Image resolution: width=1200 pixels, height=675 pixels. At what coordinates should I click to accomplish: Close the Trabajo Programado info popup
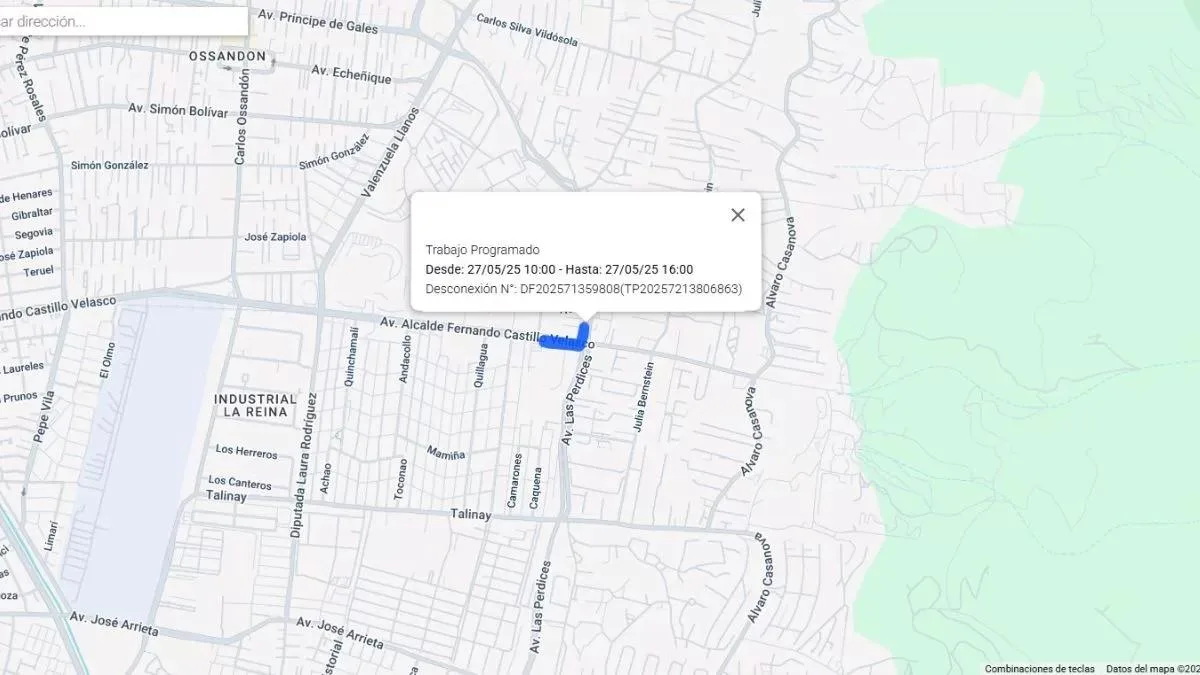tap(738, 215)
